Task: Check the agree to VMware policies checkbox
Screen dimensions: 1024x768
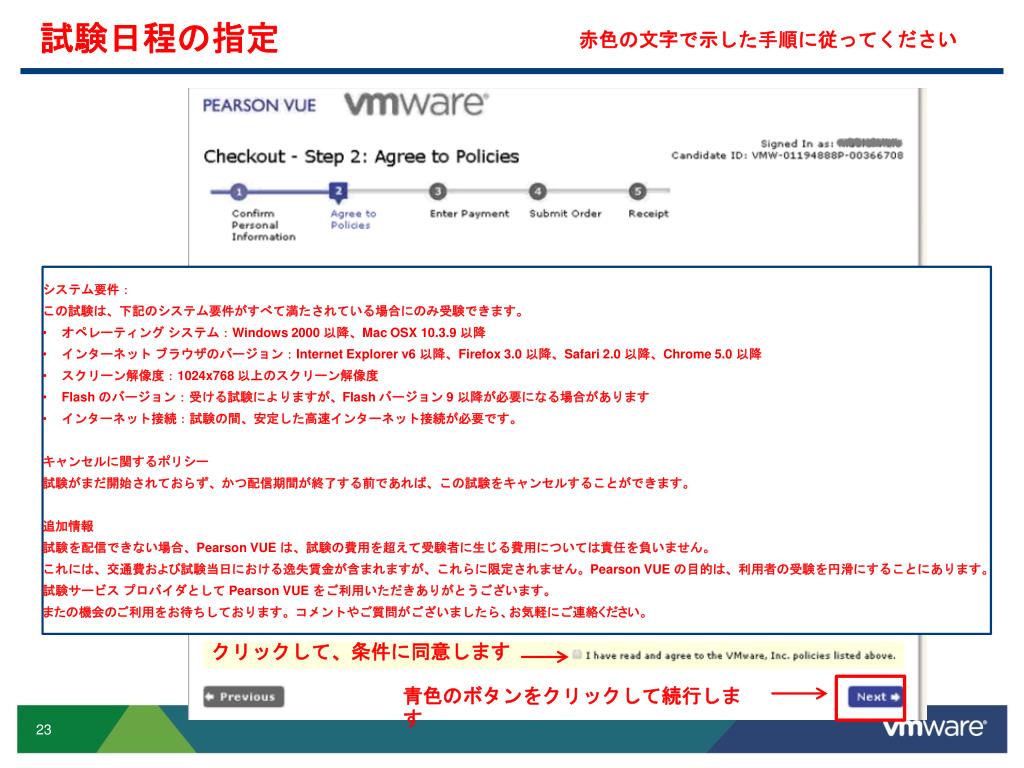Action: 577,654
